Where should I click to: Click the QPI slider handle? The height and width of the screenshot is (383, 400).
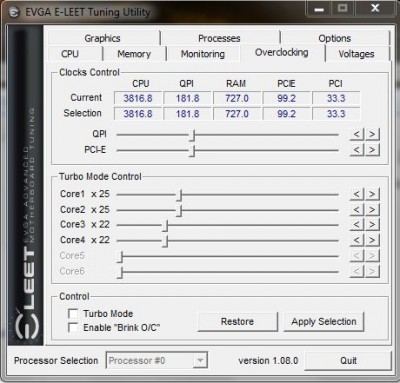[x=192, y=136]
